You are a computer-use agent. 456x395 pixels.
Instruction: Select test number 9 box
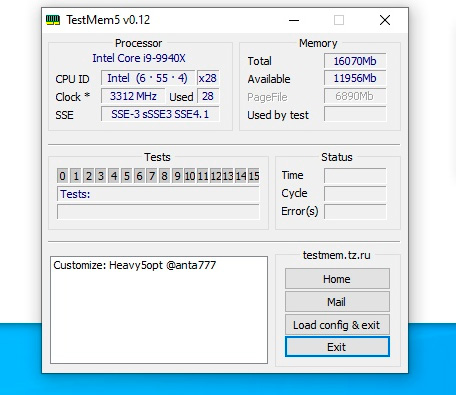coord(177,176)
